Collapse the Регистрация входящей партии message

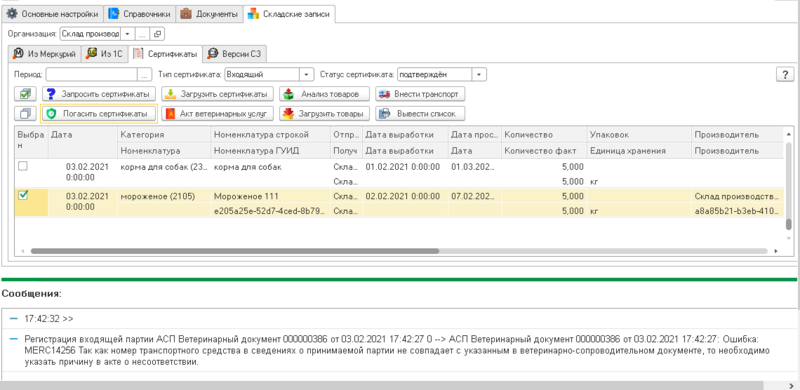click(x=14, y=338)
